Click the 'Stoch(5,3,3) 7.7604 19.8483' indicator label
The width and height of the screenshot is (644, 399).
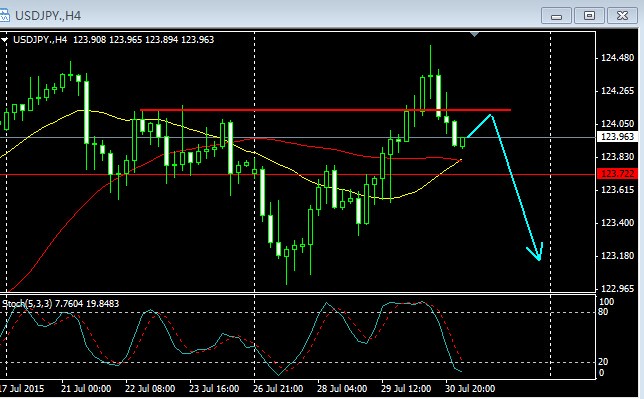click(60, 304)
